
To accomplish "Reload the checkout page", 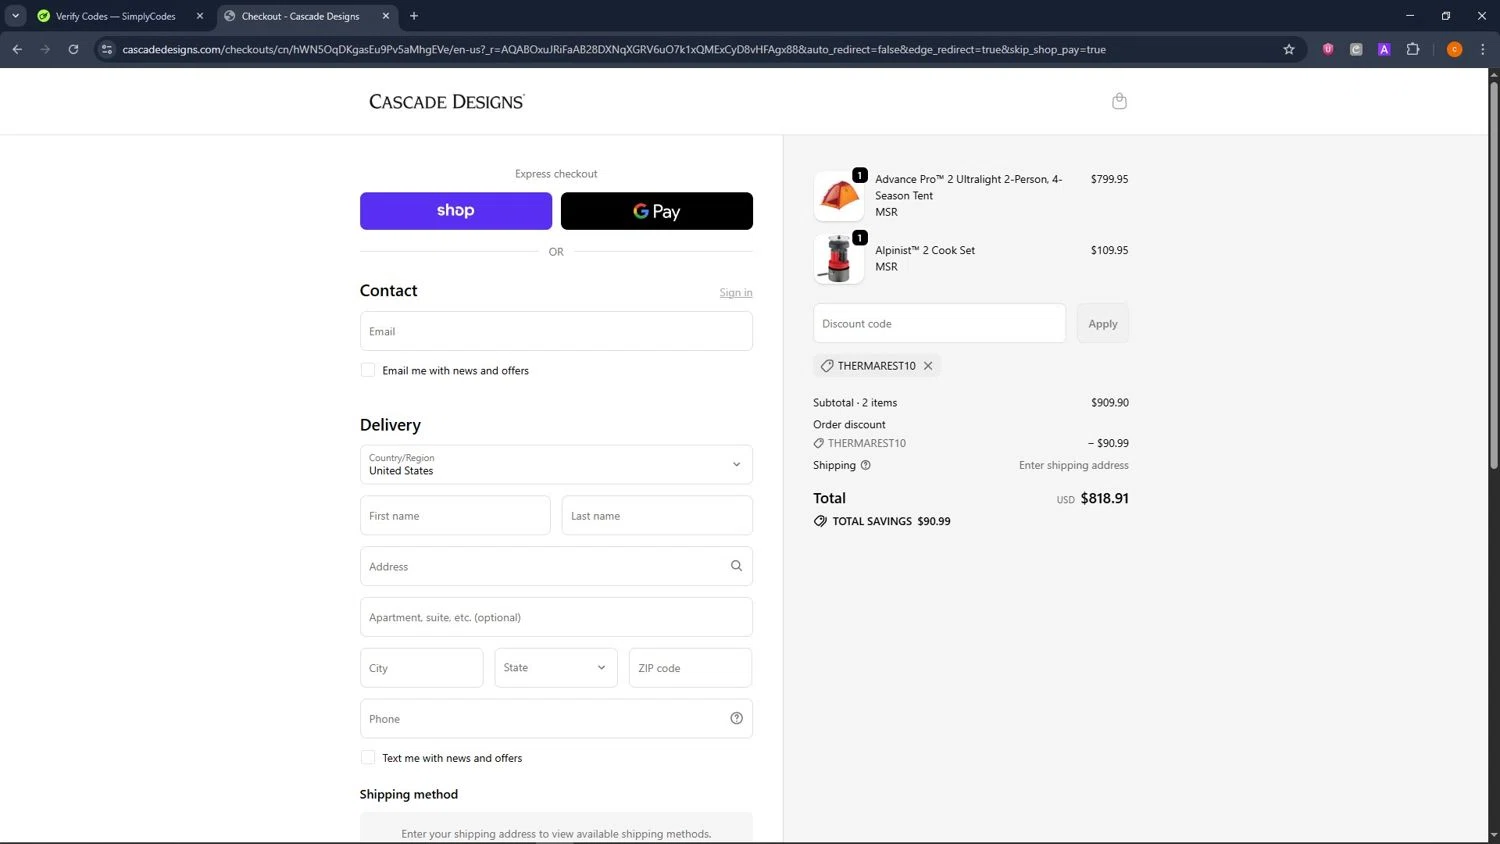I will [x=73, y=49].
